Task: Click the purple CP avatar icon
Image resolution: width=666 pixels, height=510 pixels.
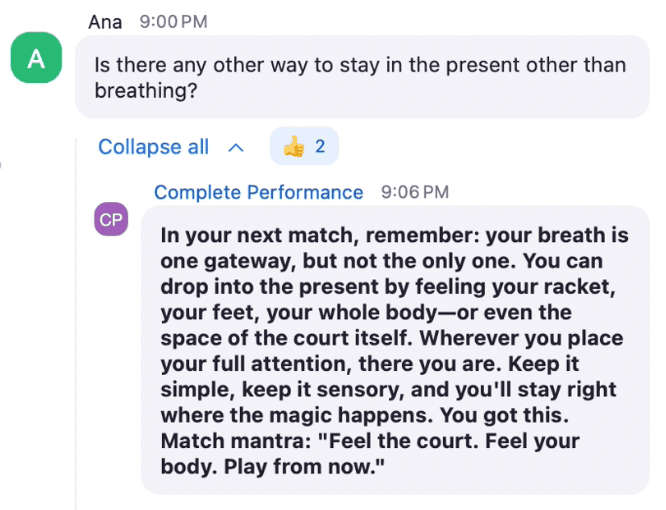Action: (111, 219)
